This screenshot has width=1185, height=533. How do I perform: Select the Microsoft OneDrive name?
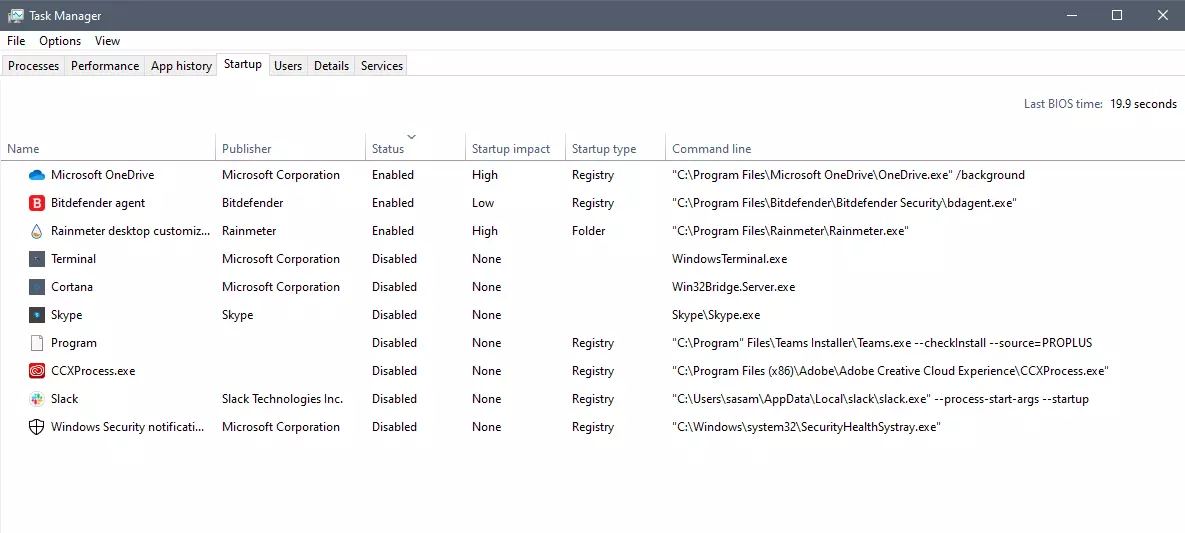click(x=102, y=175)
